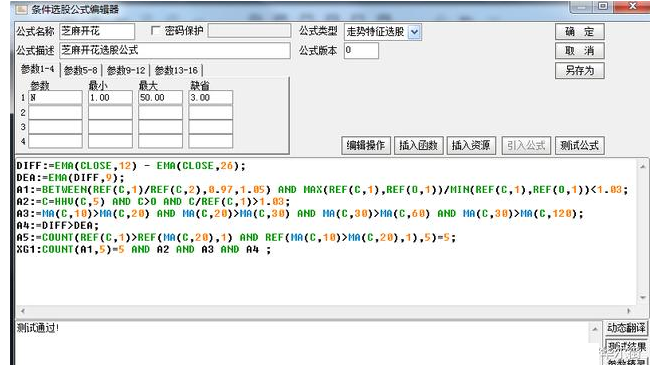Click the A2:=C=HHV(C,5) code line
The image size is (654, 377).
pos(153,202)
